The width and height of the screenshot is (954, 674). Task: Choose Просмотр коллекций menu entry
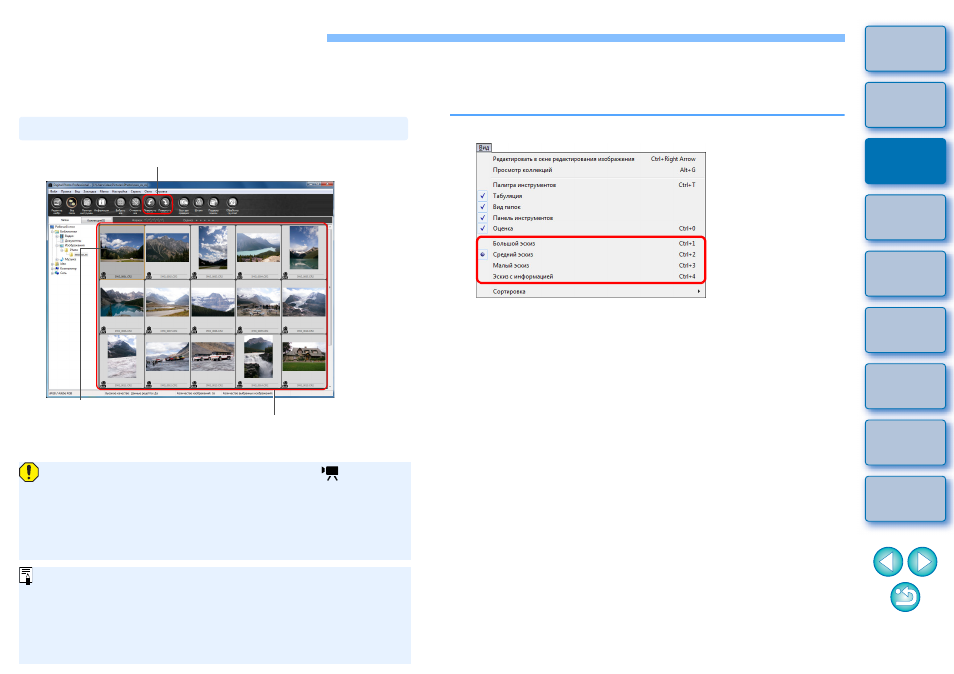click(590, 170)
